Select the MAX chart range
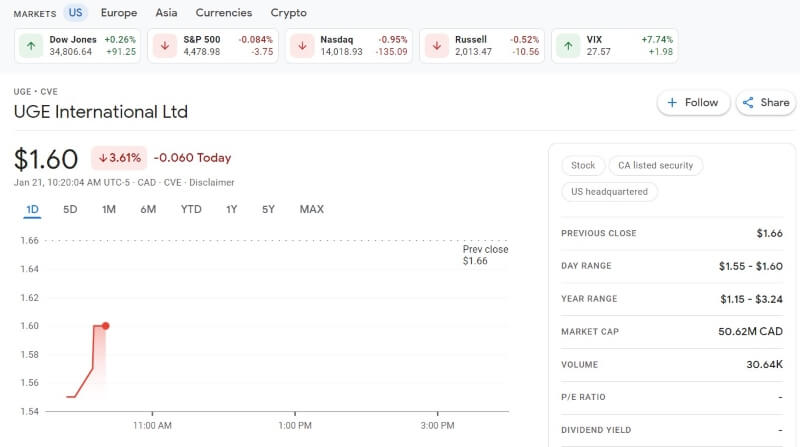The width and height of the screenshot is (800, 447). click(312, 209)
